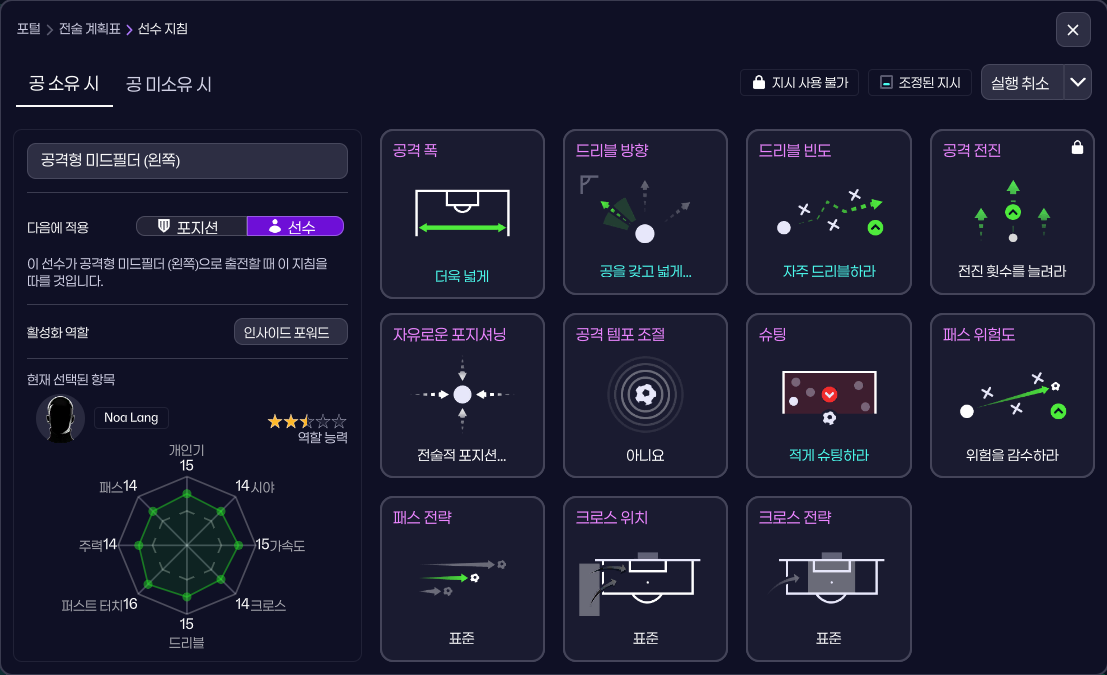
Task: Click the Noa Lang player portrait
Action: 60,417
